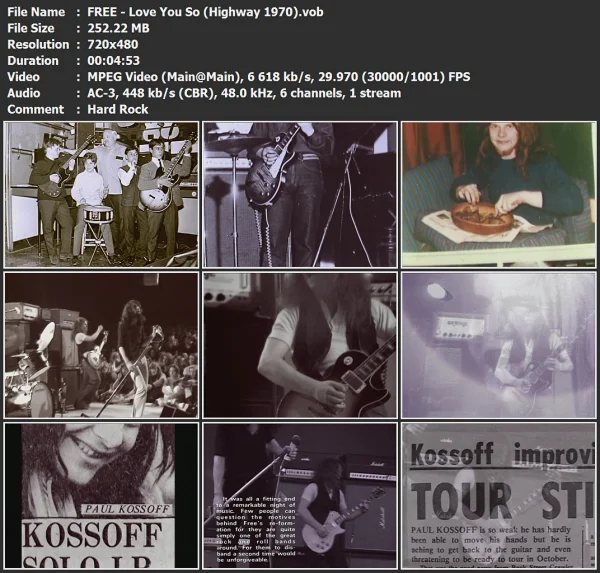The width and height of the screenshot is (600, 573).
Task: Click the comment value 'Hard Rock'
Action: 117,109
